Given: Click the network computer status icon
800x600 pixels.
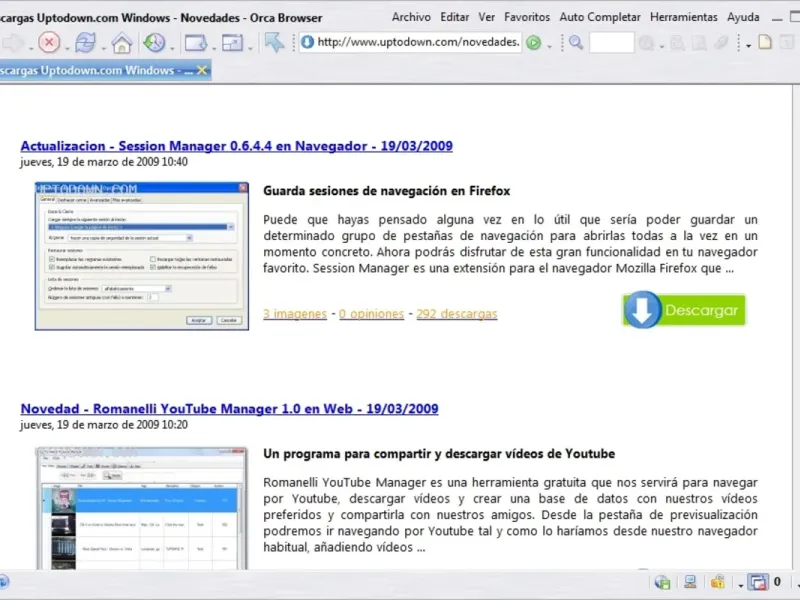Looking at the screenshot, I should point(690,582).
